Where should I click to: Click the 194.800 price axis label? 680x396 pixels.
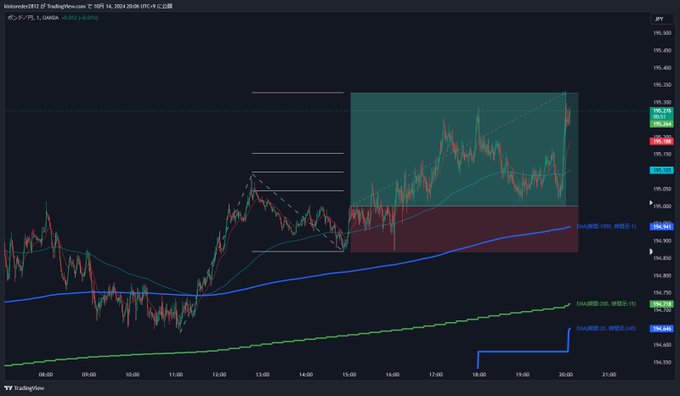coord(662,275)
